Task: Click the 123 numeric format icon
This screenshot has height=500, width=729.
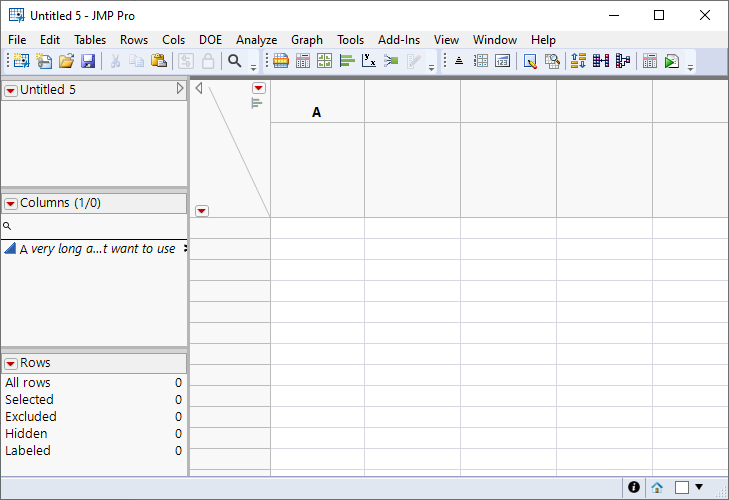Action: [x=503, y=61]
